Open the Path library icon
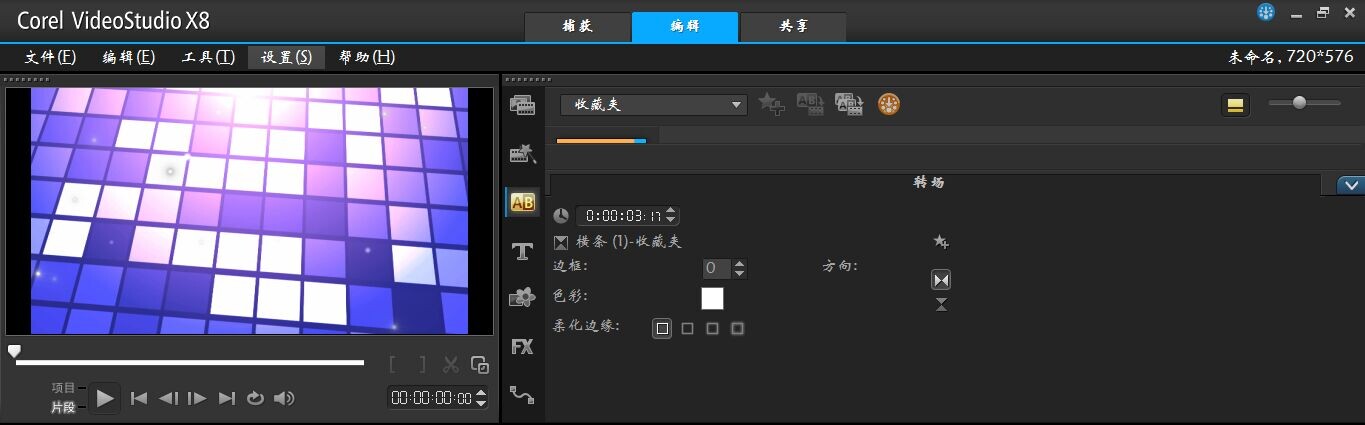 [522, 394]
